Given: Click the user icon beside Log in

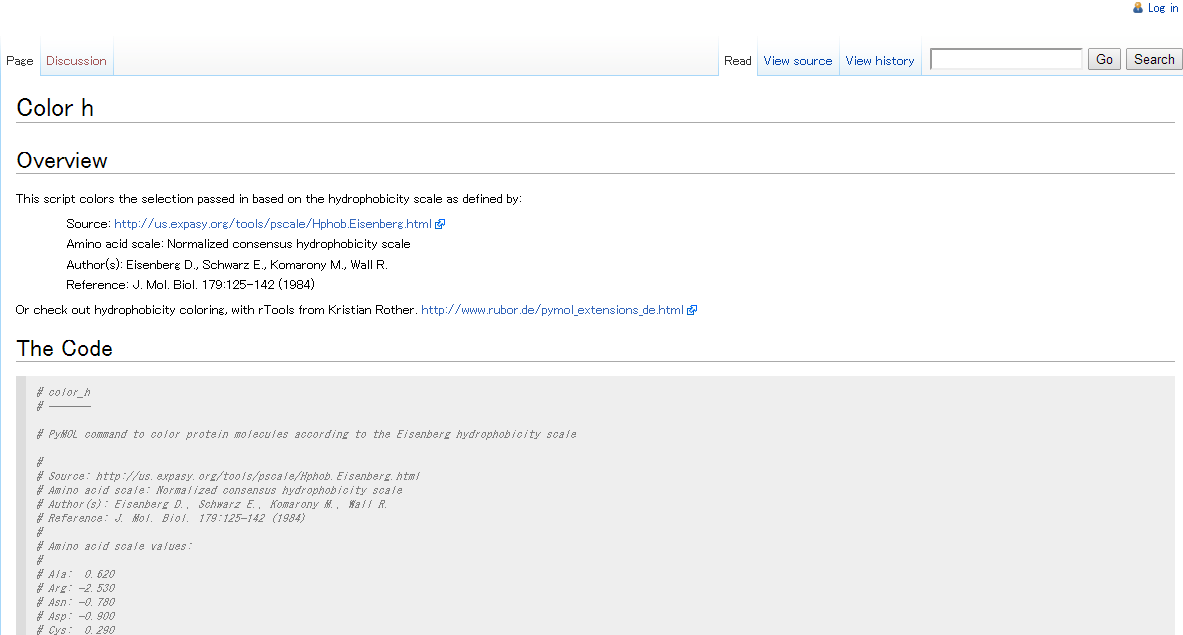Looking at the screenshot, I should coord(1138,8).
